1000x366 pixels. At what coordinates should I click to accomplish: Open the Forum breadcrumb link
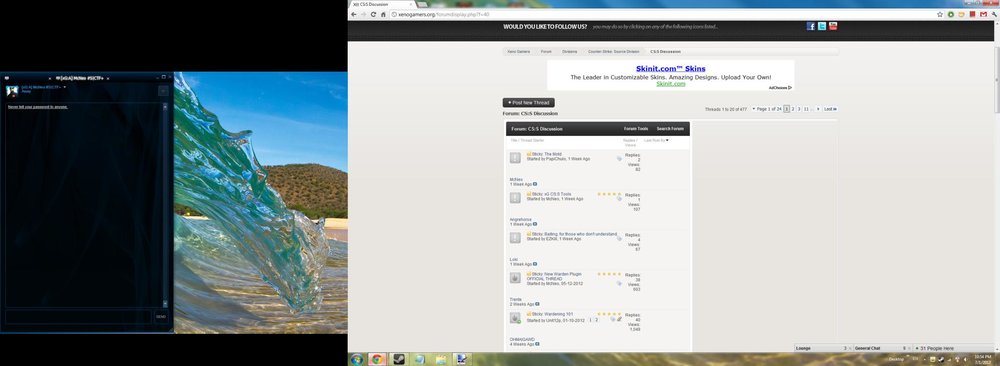pos(547,52)
